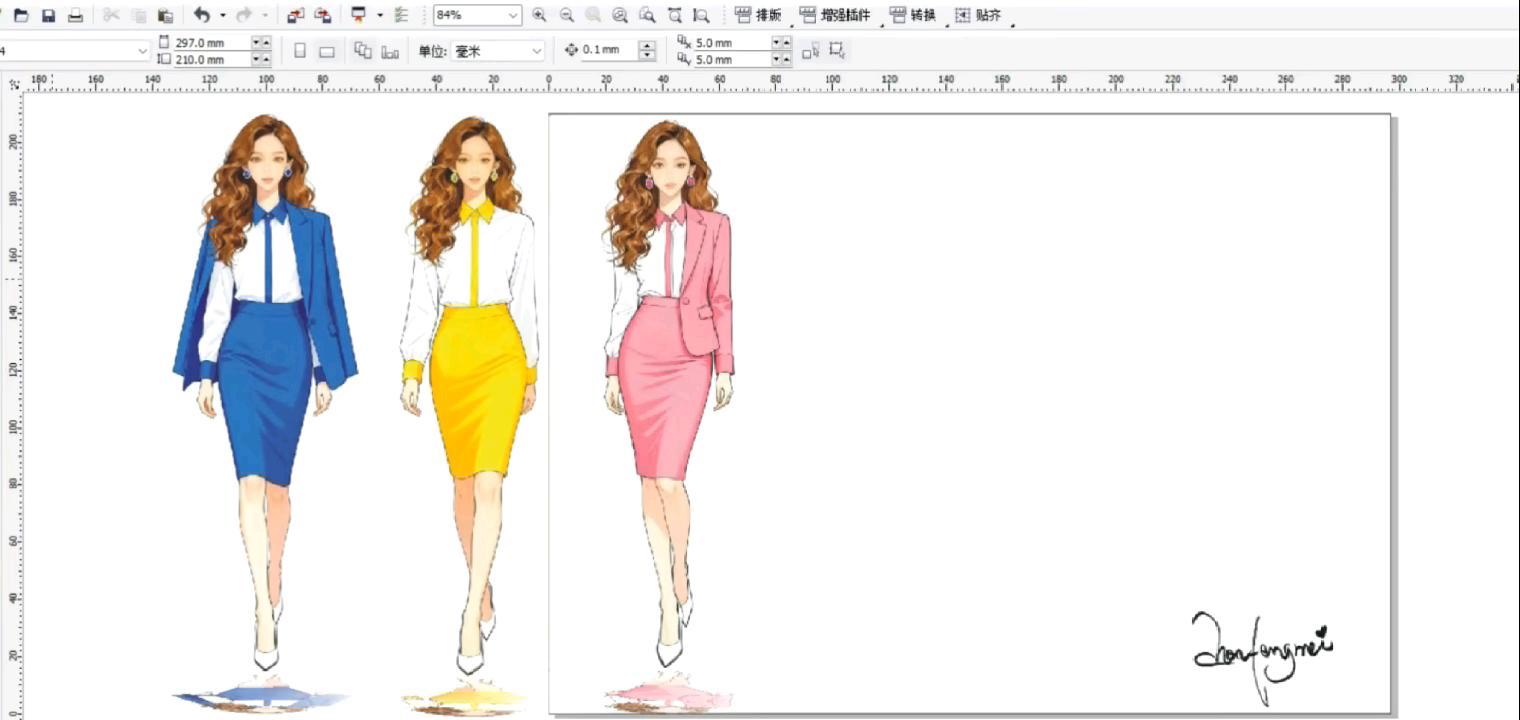
Task: Click the Open file folder icon
Action: 20,16
